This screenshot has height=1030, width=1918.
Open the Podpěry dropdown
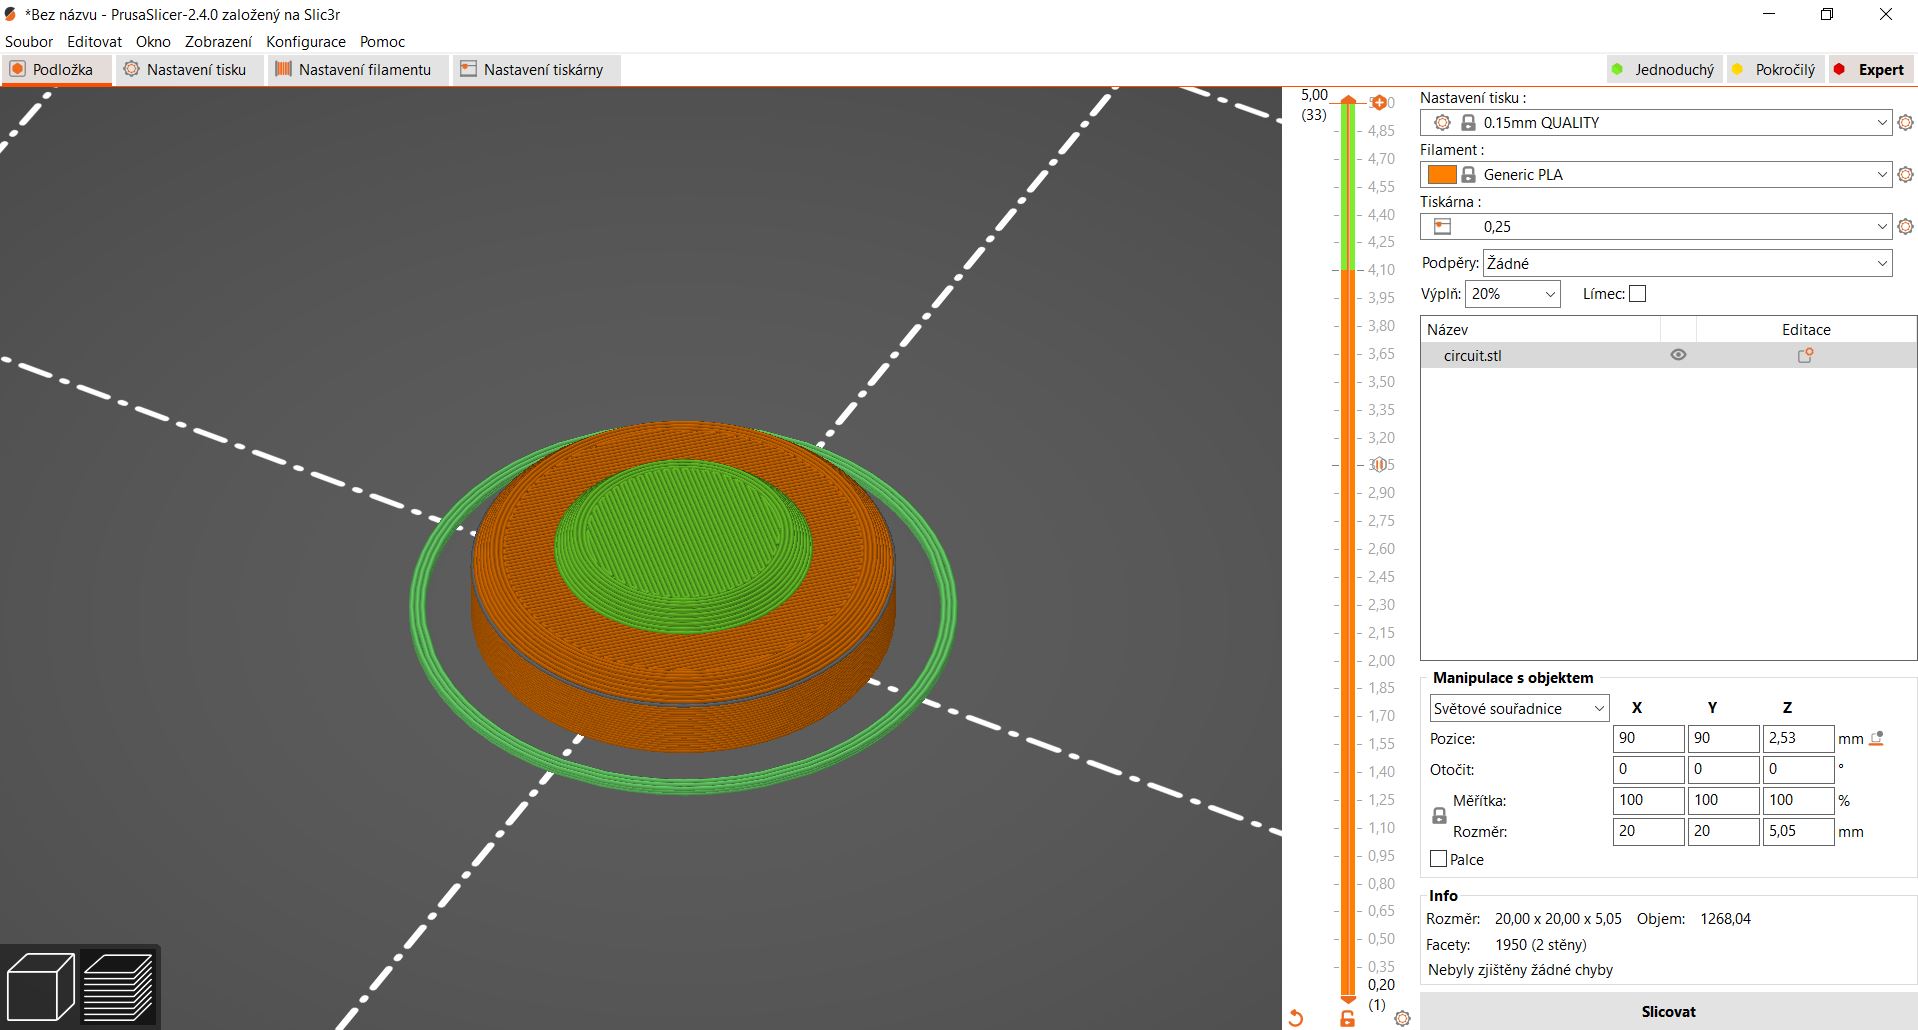(1687, 263)
